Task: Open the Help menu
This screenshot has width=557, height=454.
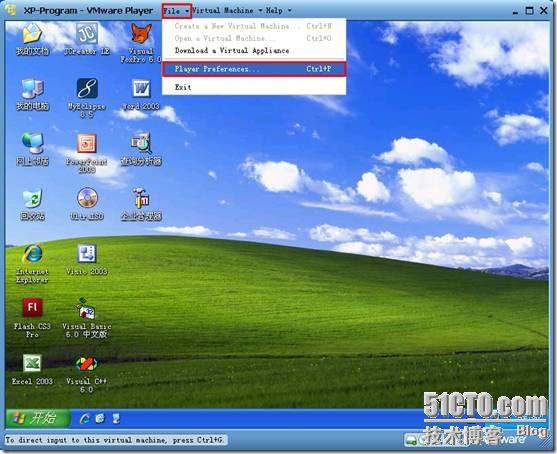Action: coord(278,11)
